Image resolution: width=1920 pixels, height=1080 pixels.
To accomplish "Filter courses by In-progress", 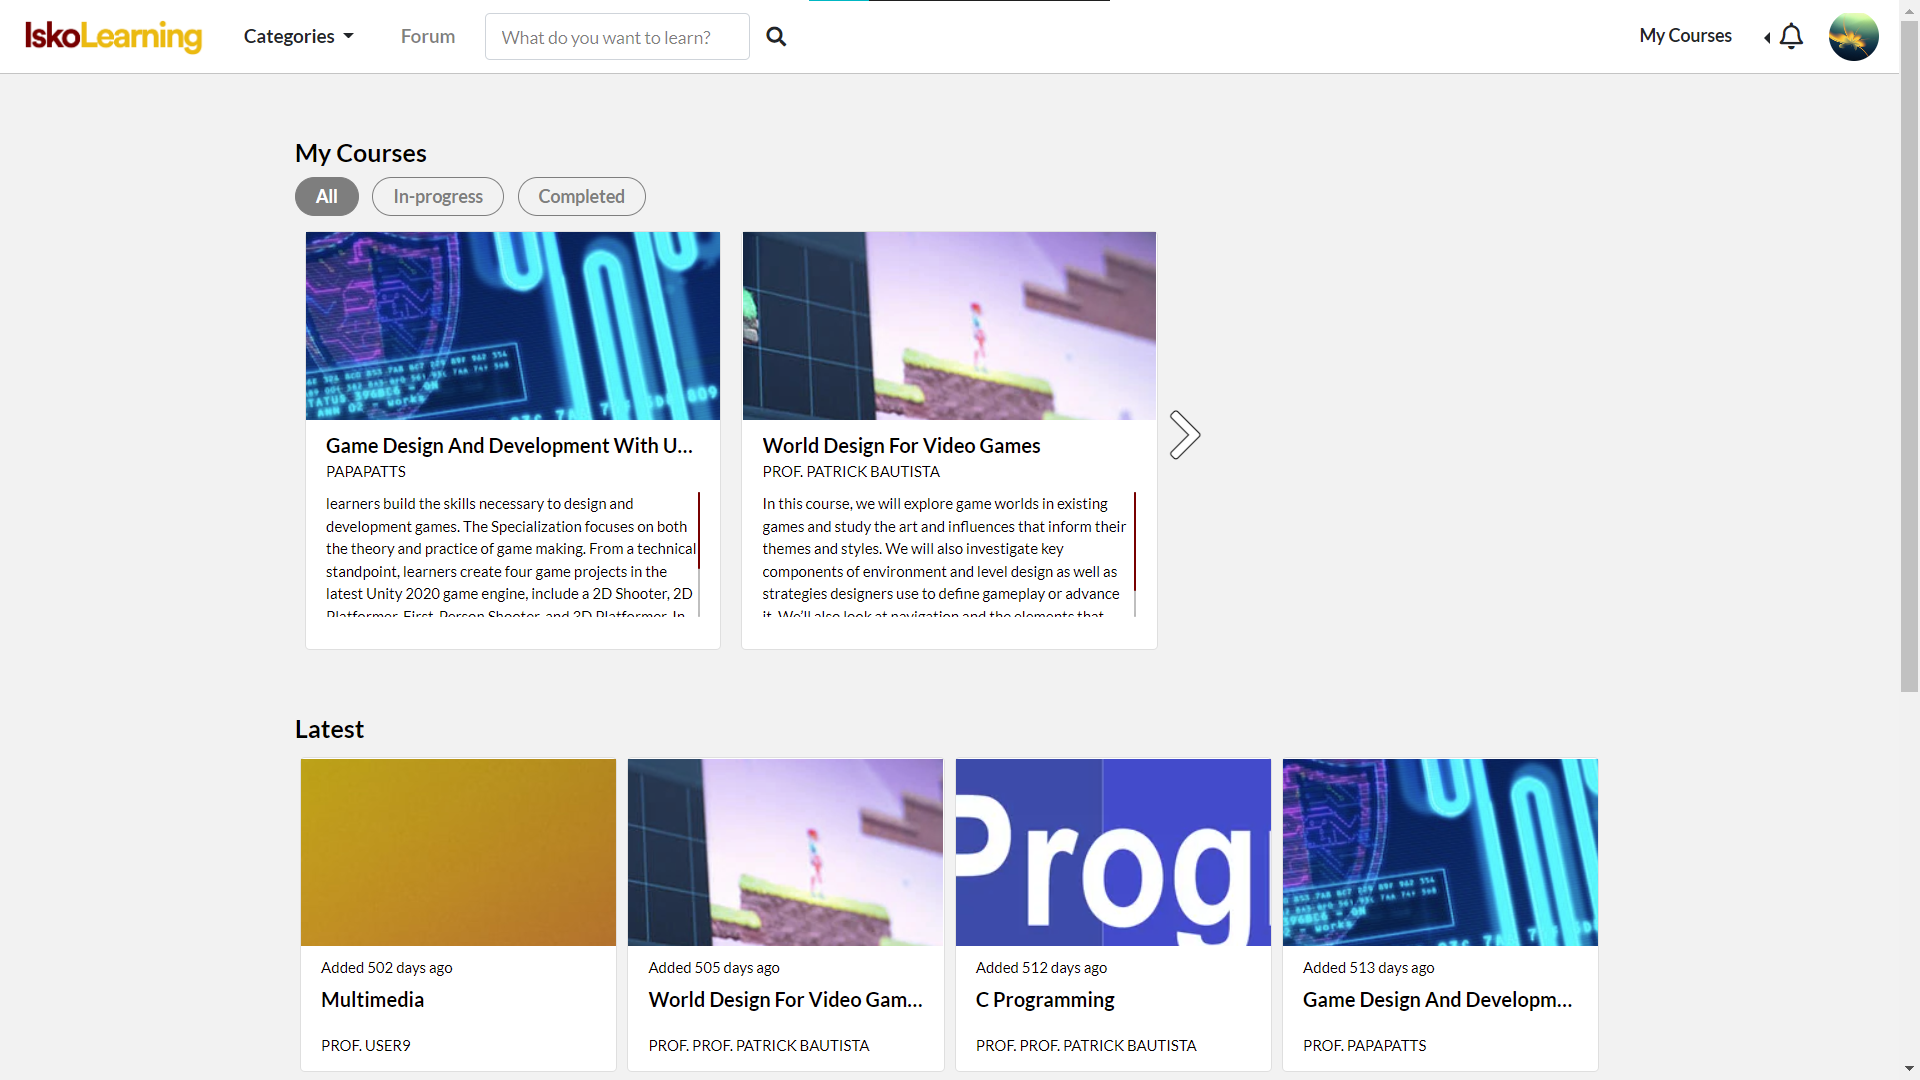I will (x=438, y=197).
